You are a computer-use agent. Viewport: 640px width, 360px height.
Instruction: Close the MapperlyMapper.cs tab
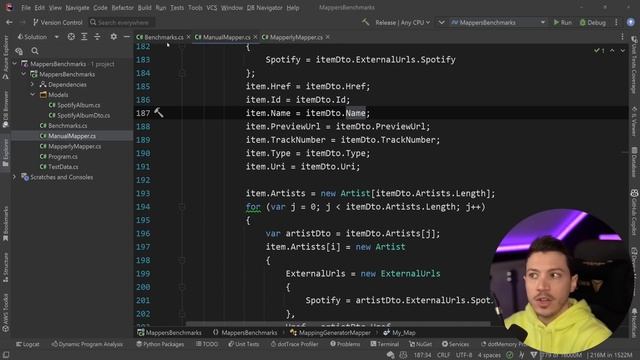click(328, 37)
